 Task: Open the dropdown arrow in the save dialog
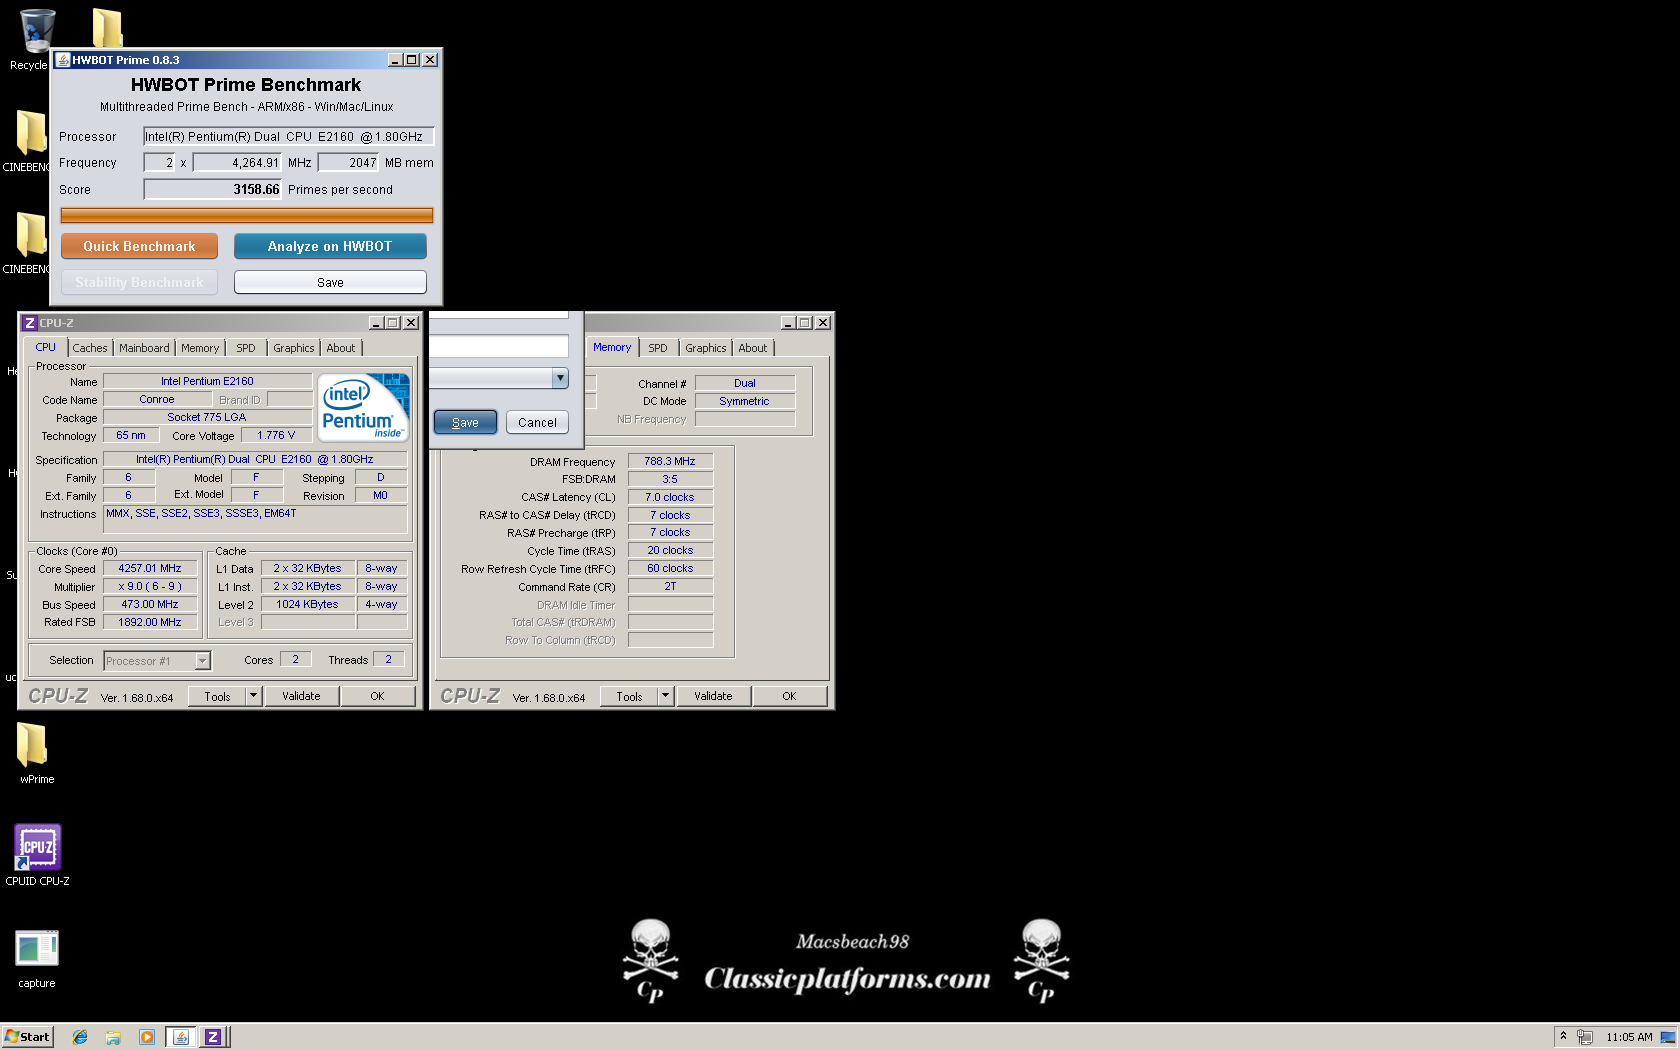pos(560,378)
